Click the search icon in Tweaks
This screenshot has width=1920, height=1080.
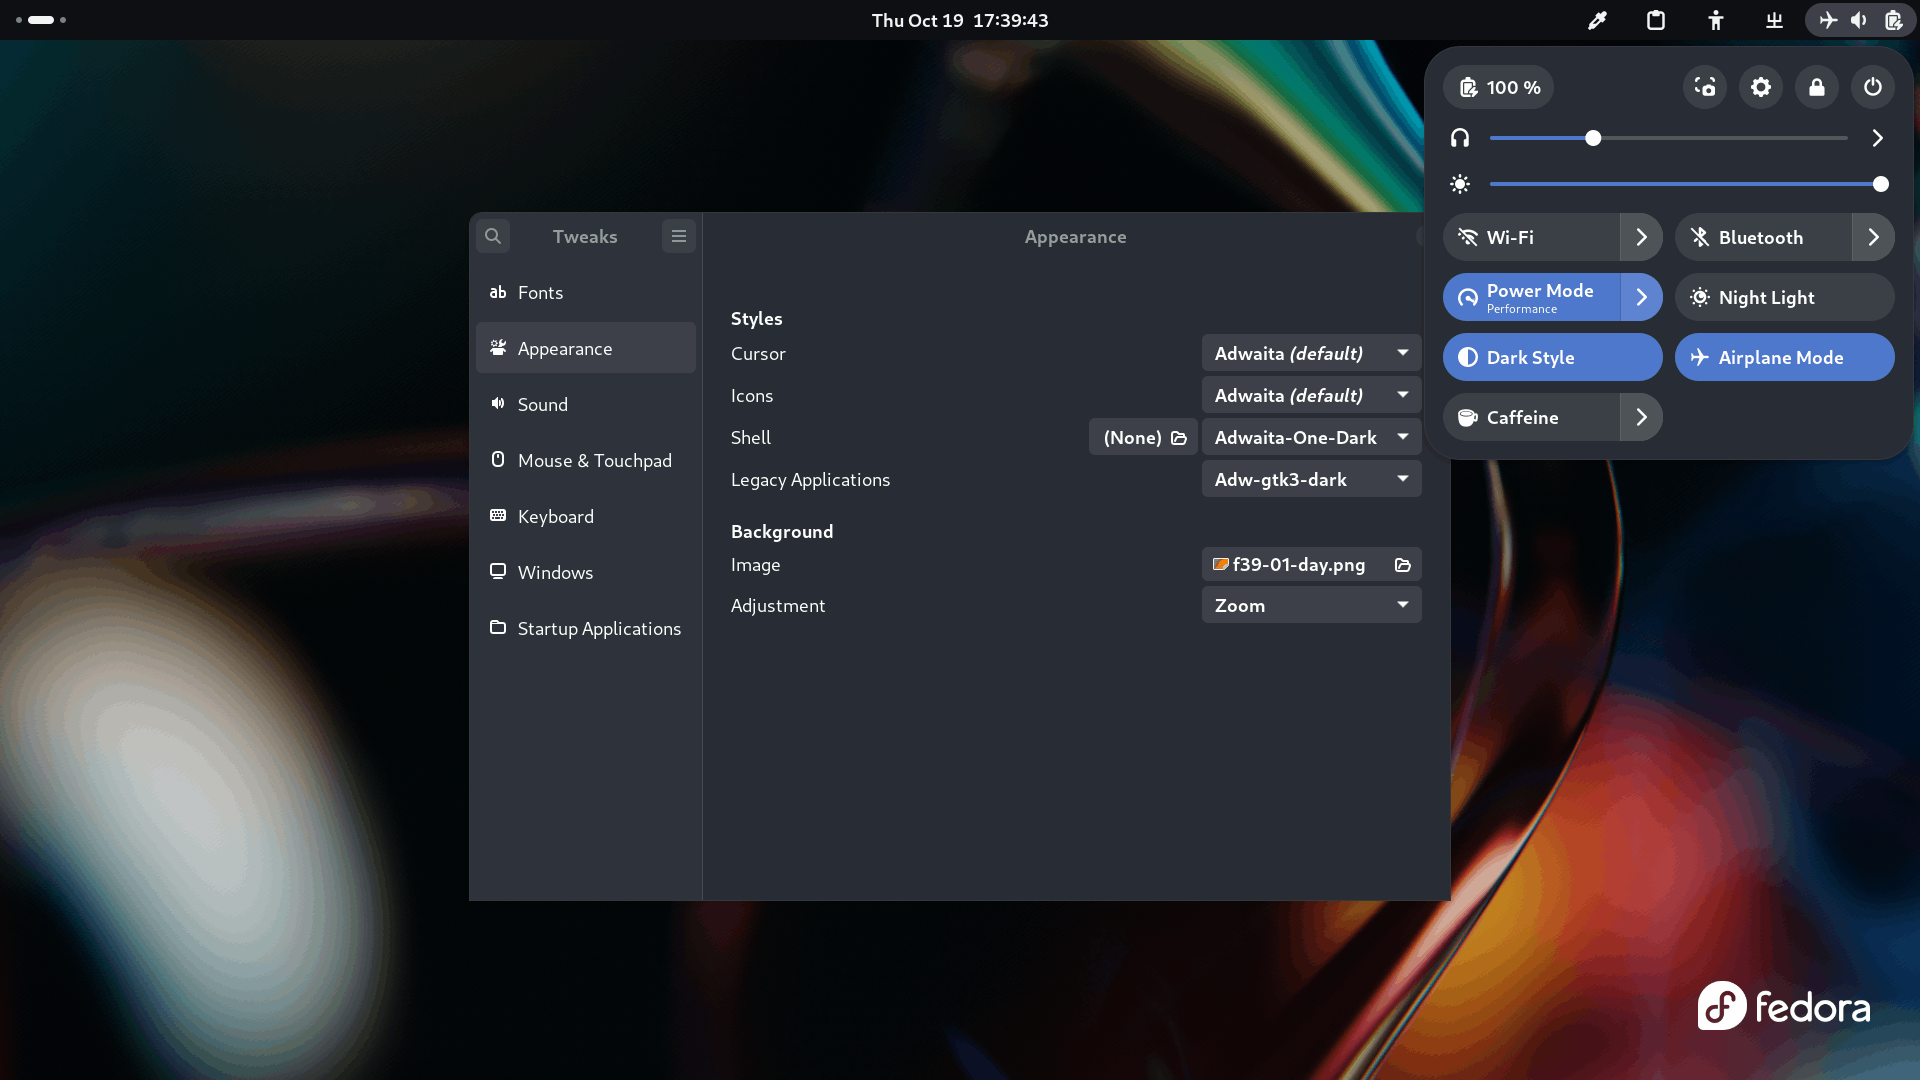[493, 237]
